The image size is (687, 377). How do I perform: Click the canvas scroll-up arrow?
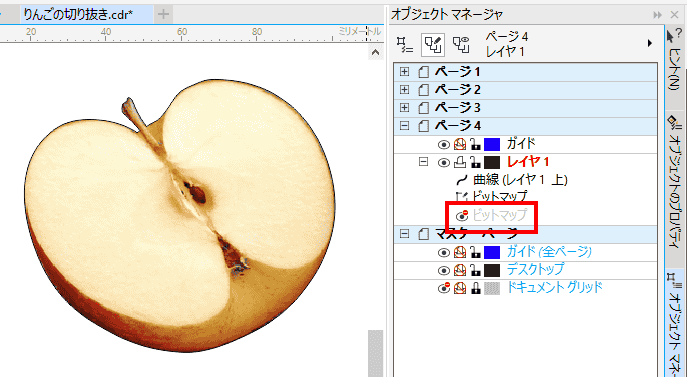[x=375, y=53]
